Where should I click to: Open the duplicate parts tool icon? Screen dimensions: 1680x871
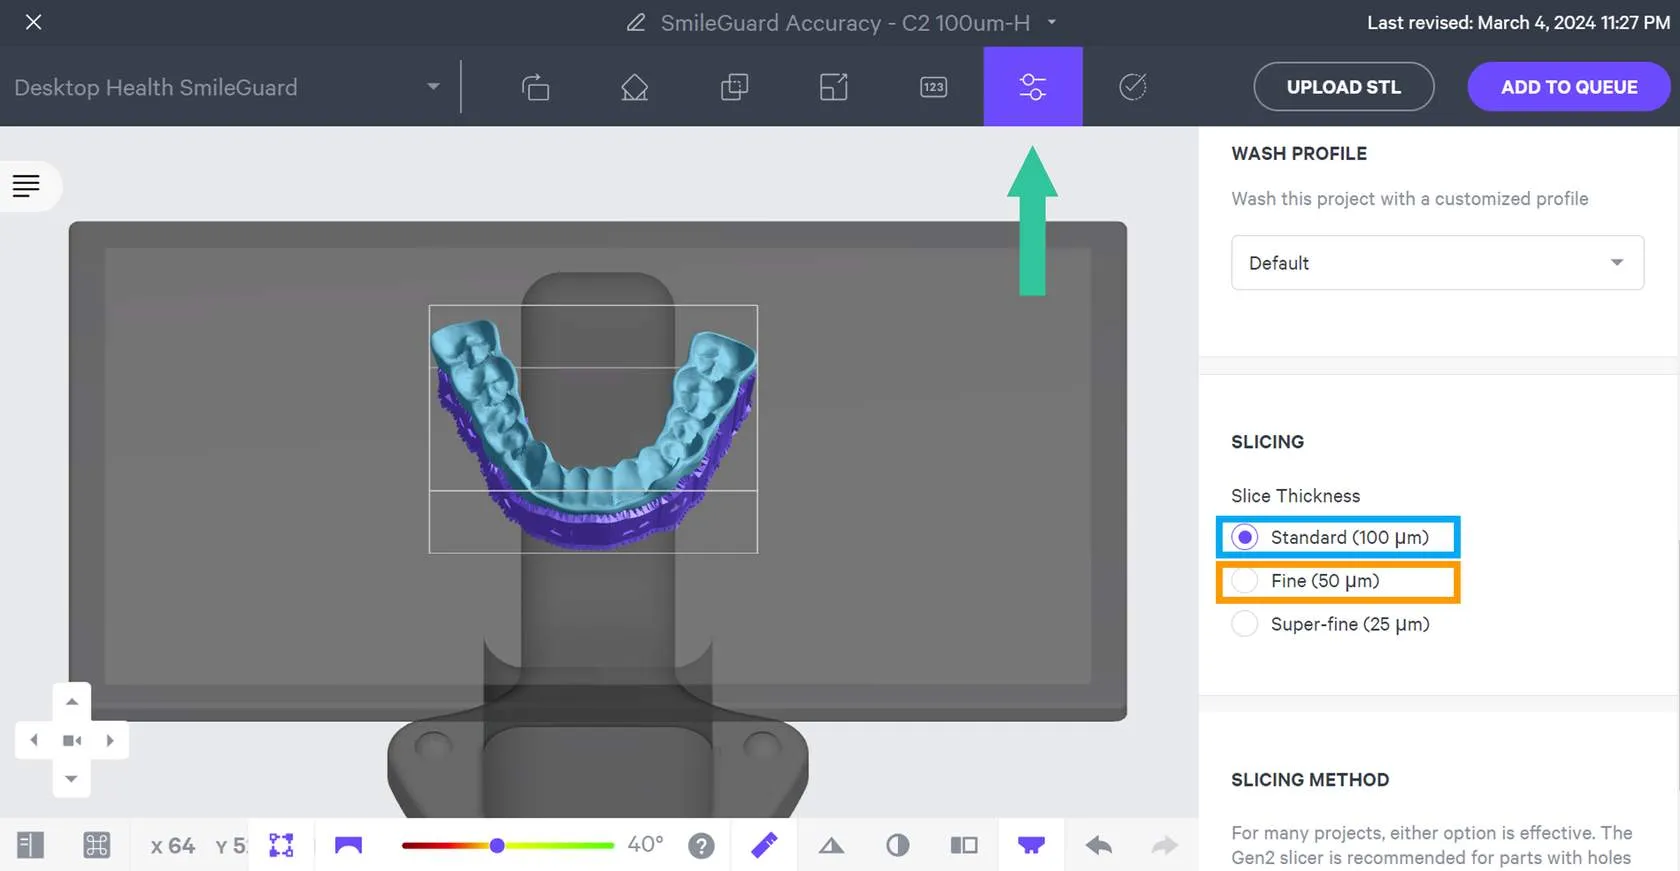click(734, 87)
